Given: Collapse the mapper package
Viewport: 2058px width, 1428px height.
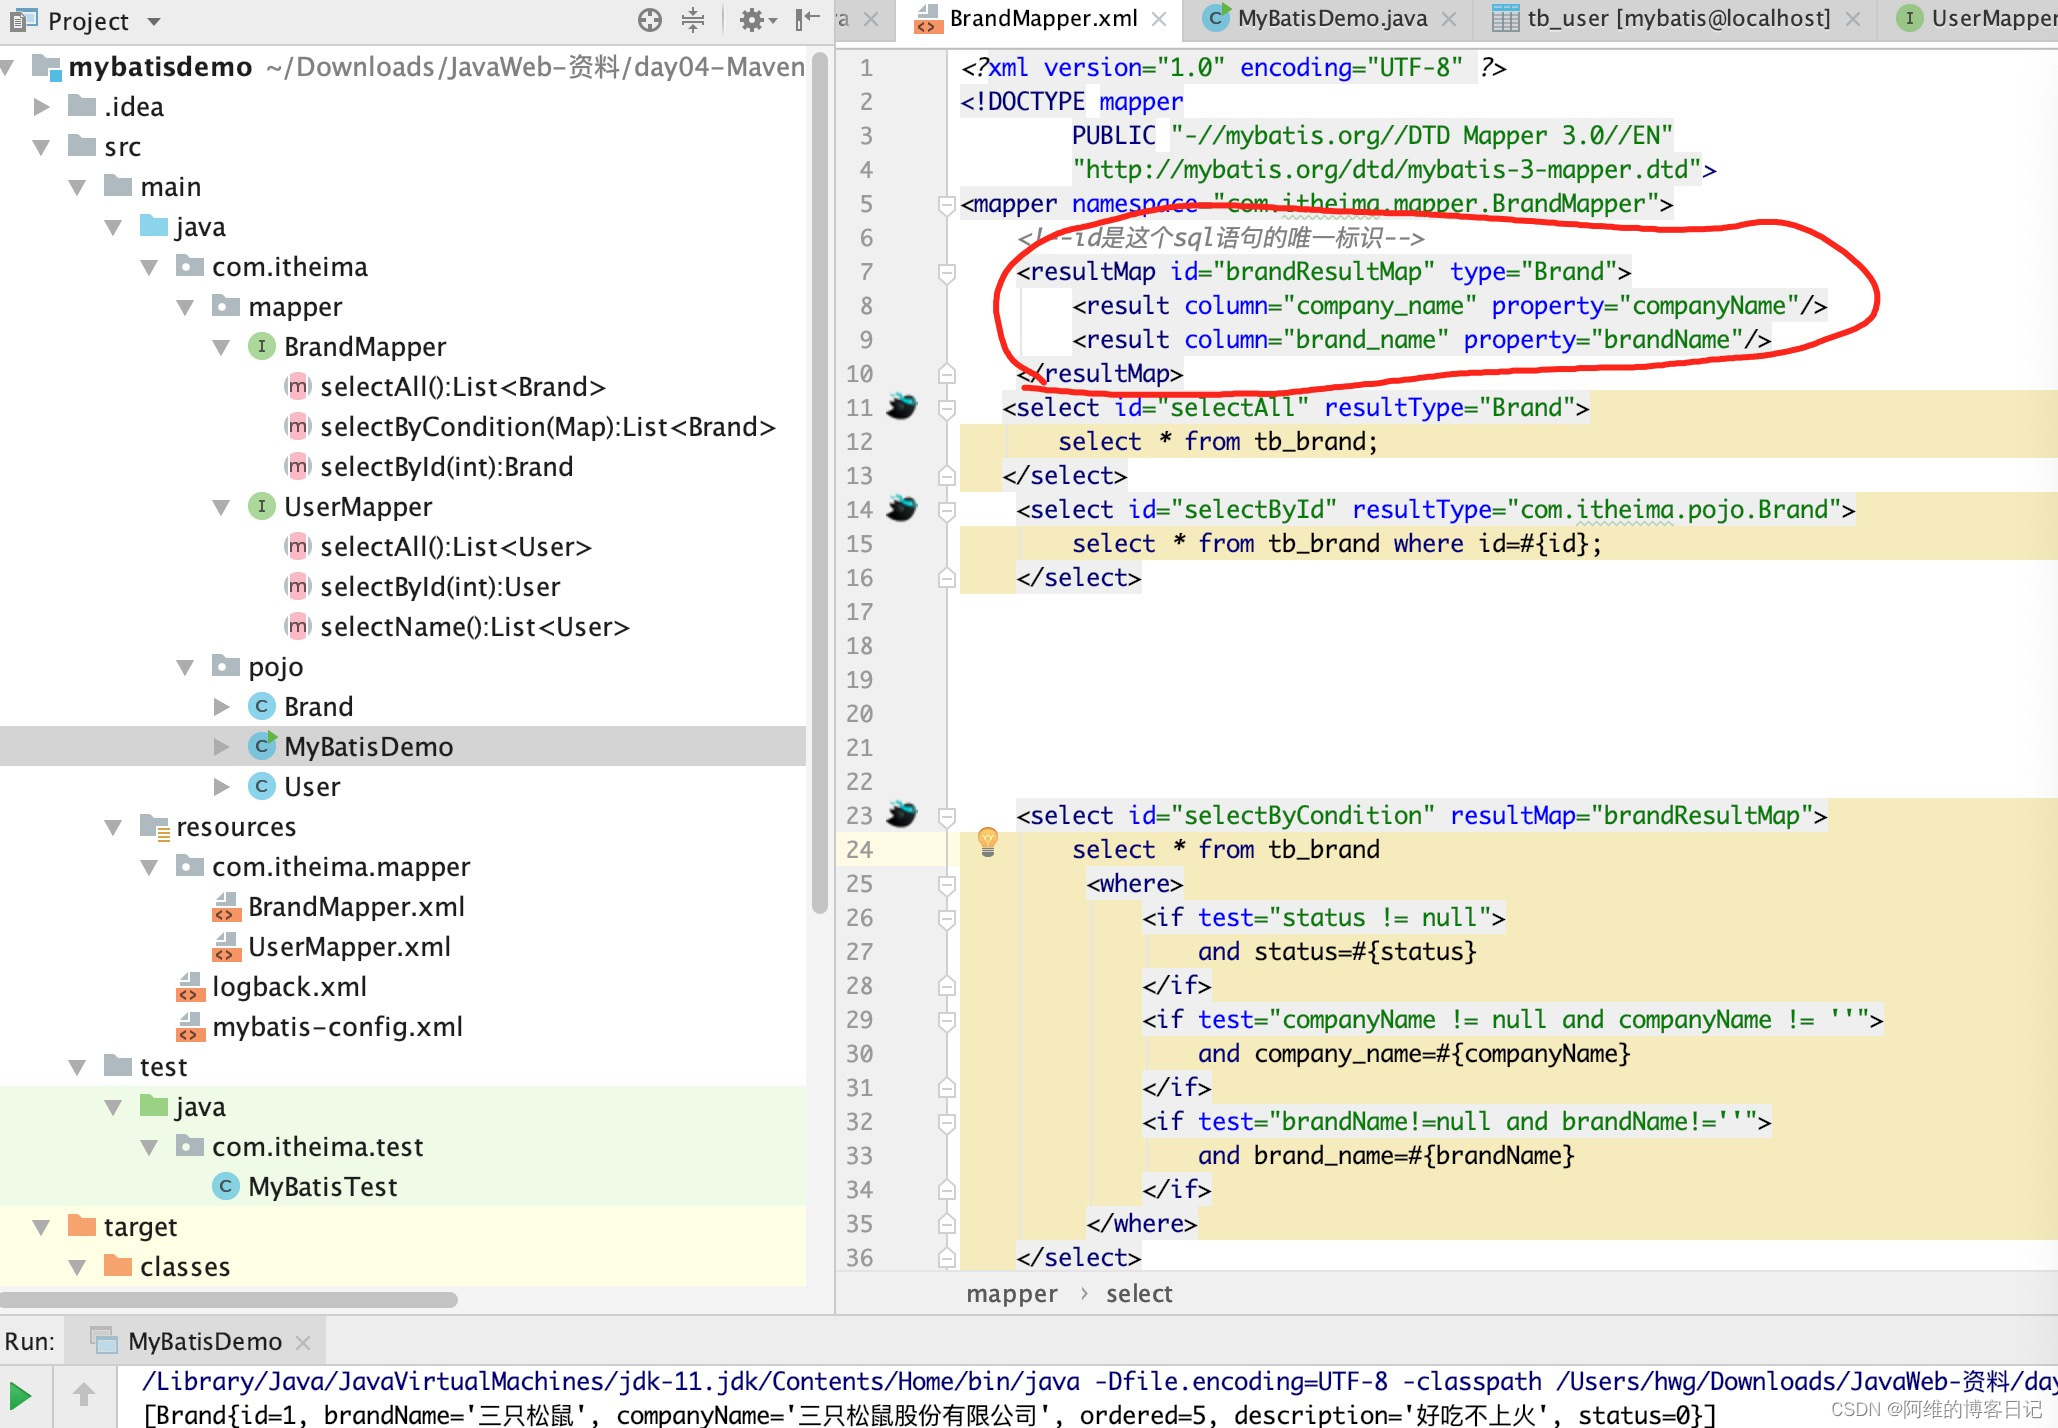Looking at the screenshot, I should click(185, 307).
